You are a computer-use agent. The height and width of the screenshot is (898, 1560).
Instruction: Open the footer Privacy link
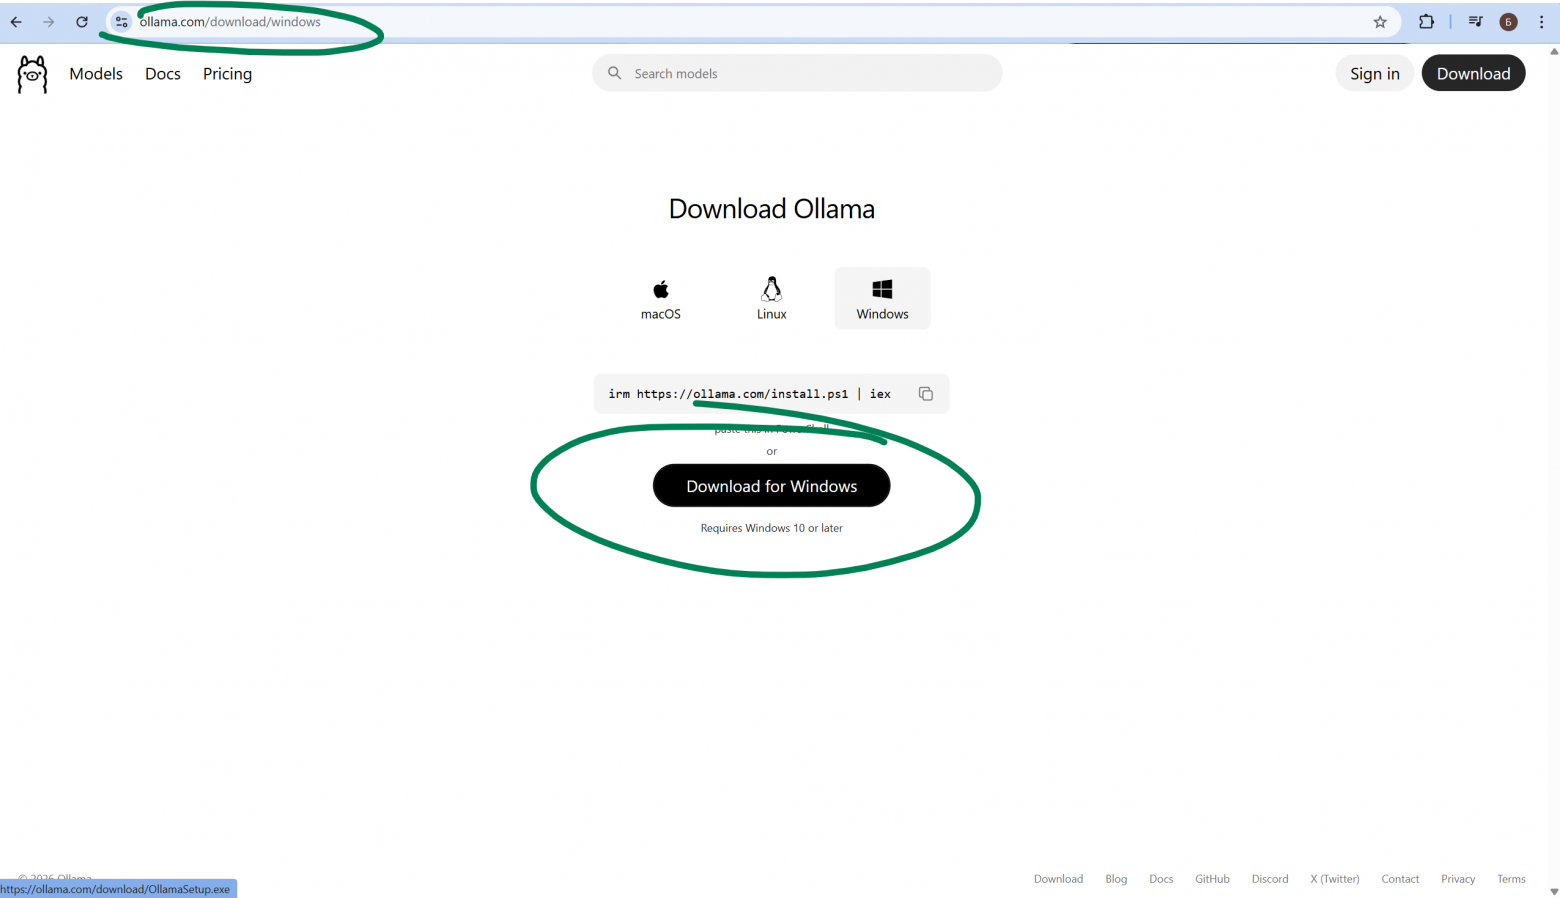[x=1458, y=879]
